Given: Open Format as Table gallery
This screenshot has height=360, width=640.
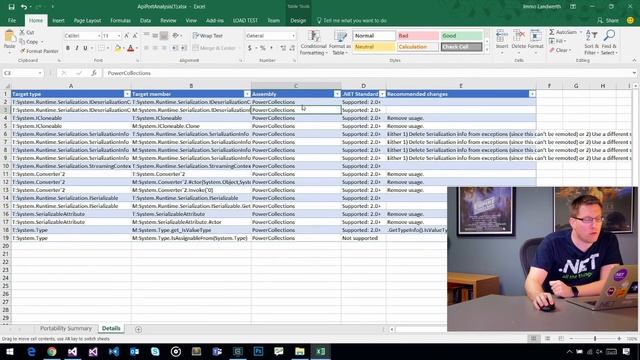Looking at the screenshot, I should point(340,42).
